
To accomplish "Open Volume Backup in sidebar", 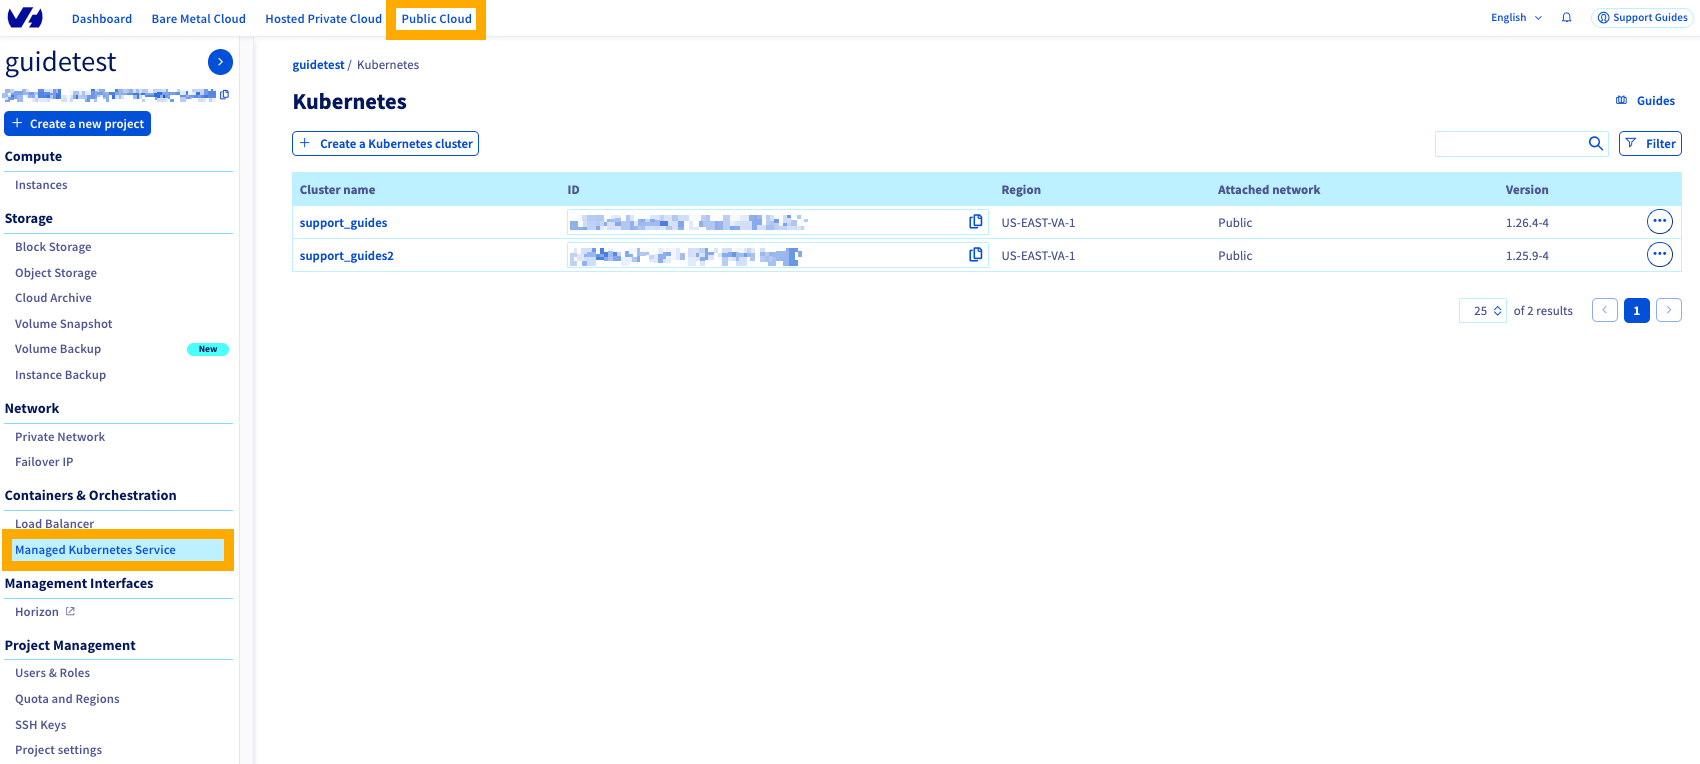I will (x=58, y=349).
